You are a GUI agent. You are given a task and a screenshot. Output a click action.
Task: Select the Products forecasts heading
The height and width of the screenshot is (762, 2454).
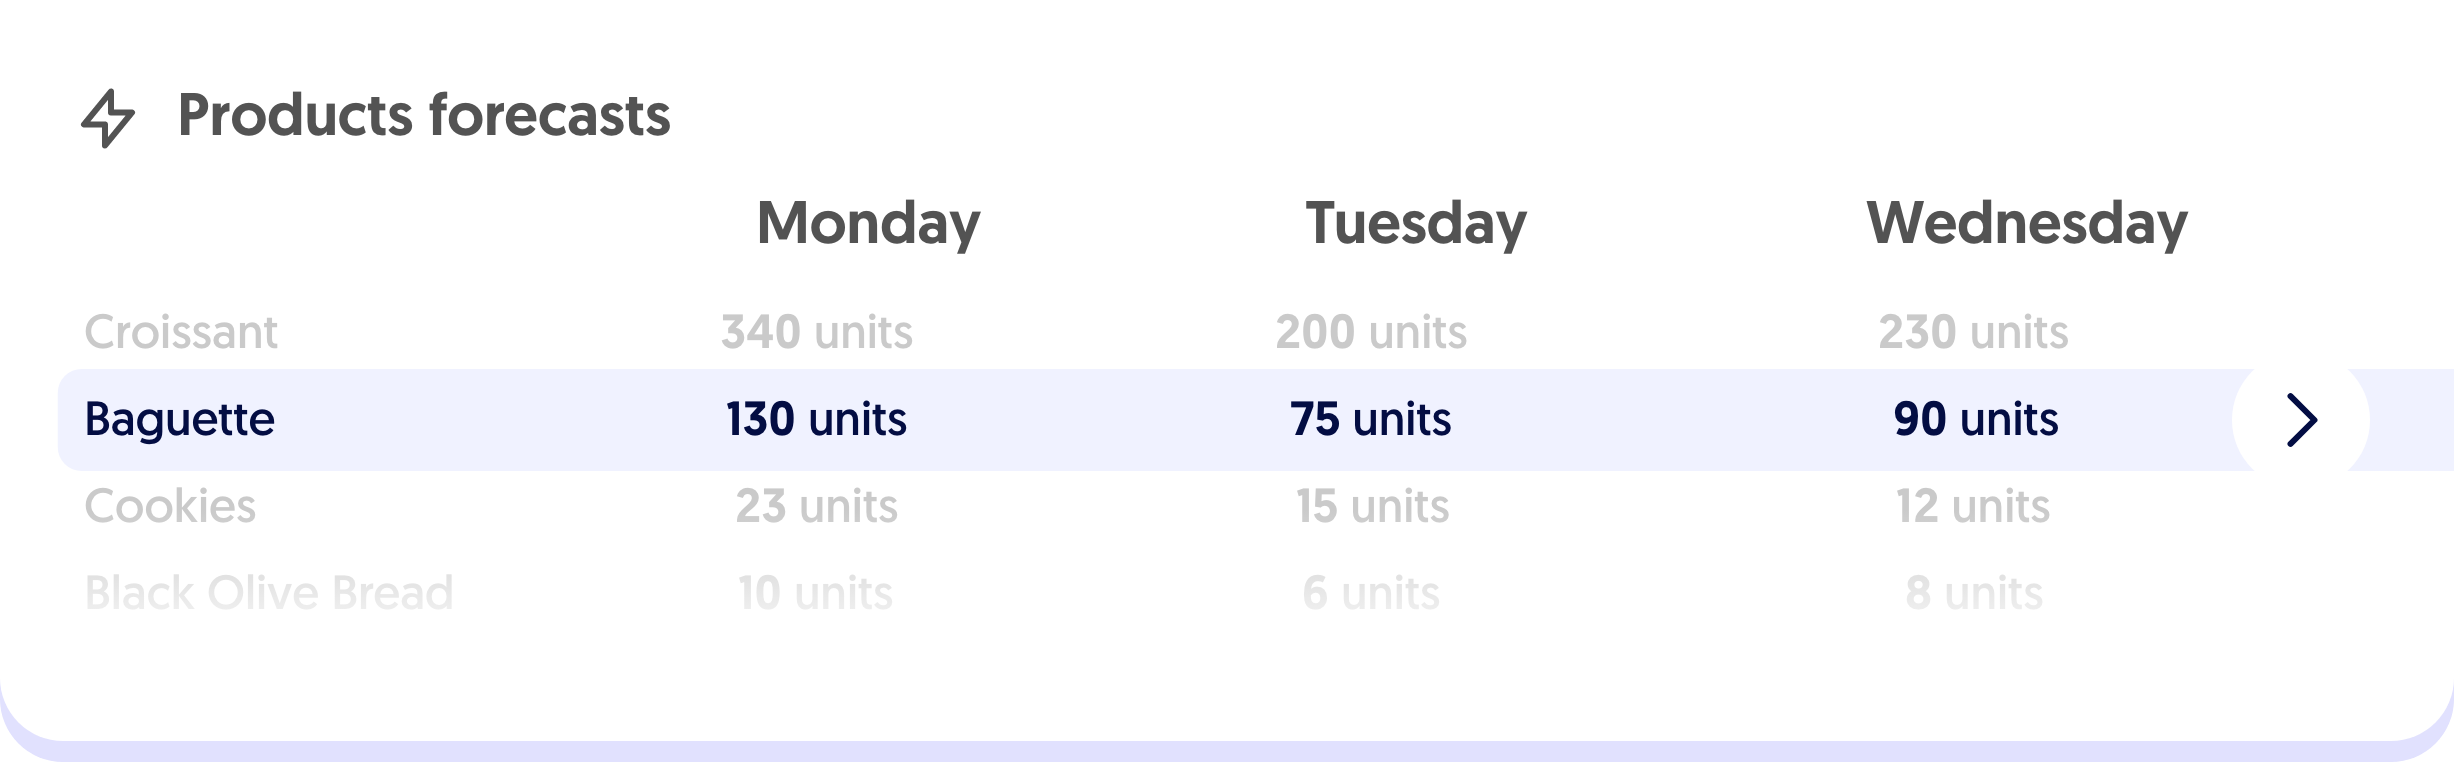click(424, 115)
